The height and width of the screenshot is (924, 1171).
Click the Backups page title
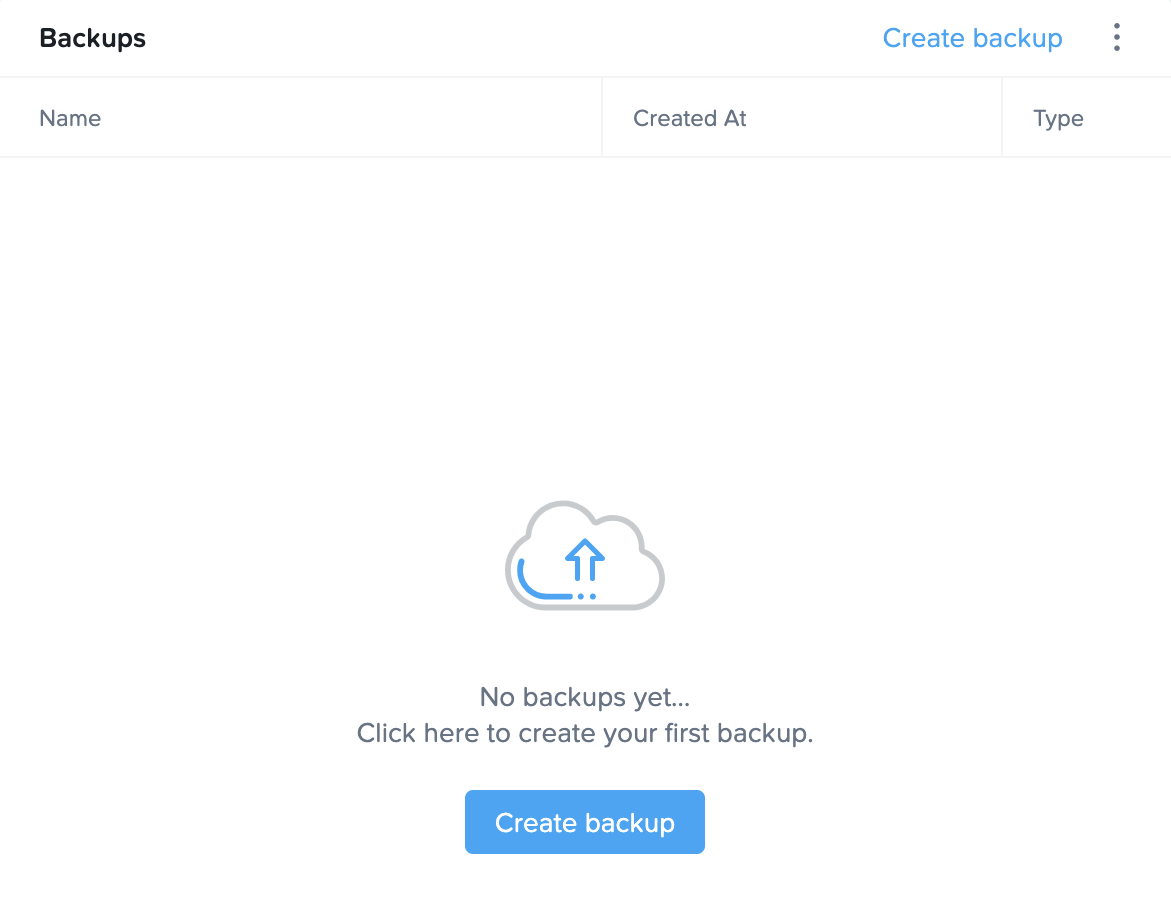[92, 38]
